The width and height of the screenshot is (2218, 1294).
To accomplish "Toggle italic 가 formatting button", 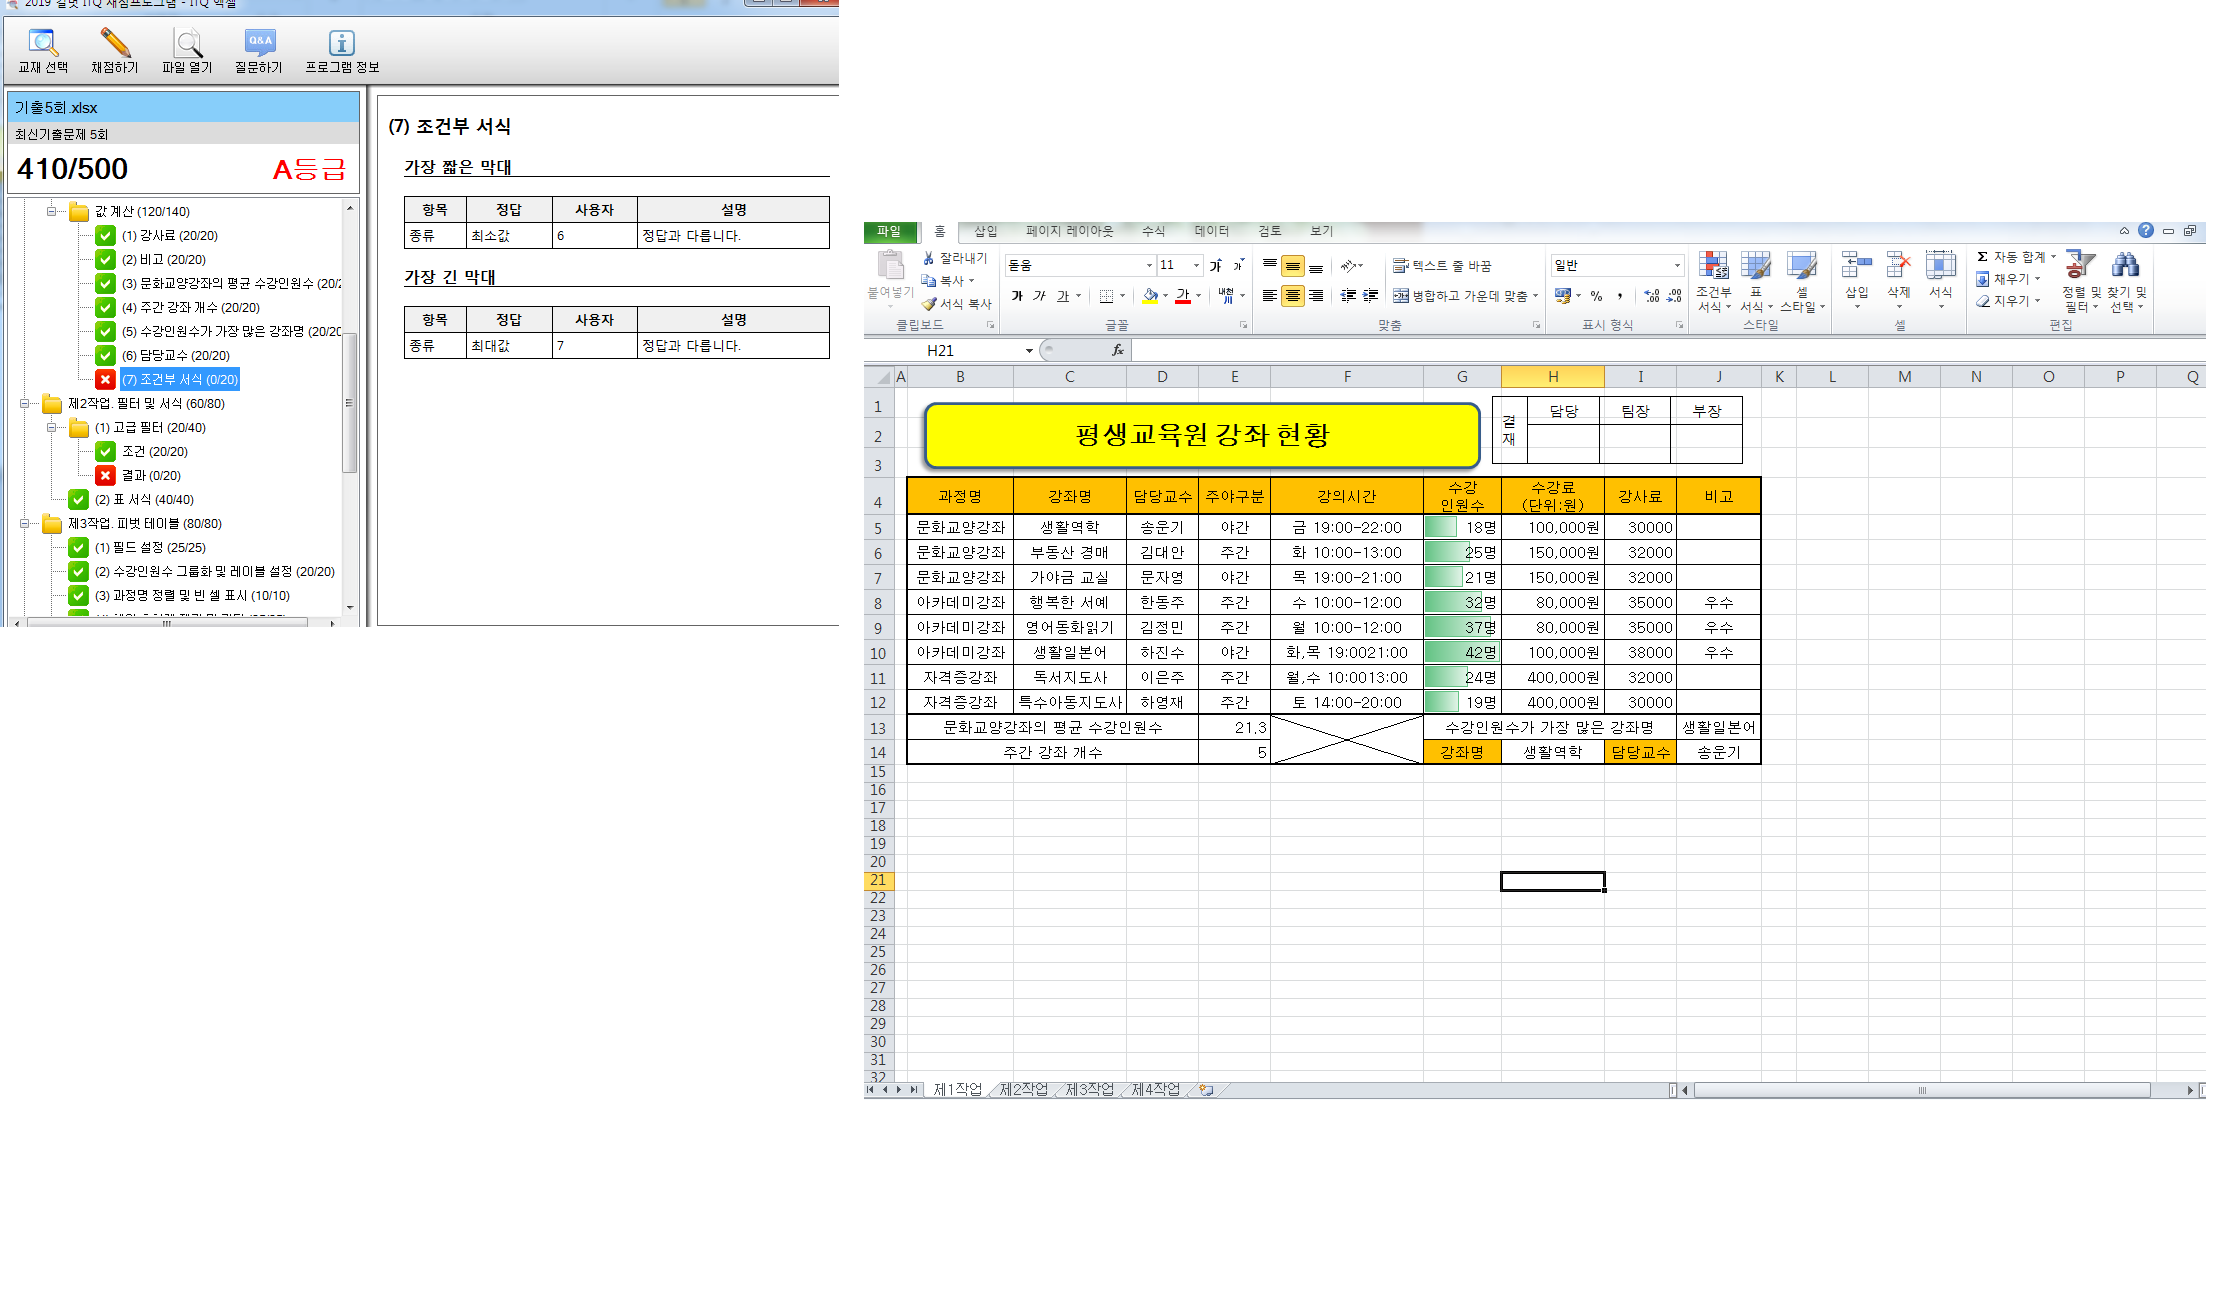I will click(x=1039, y=296).
